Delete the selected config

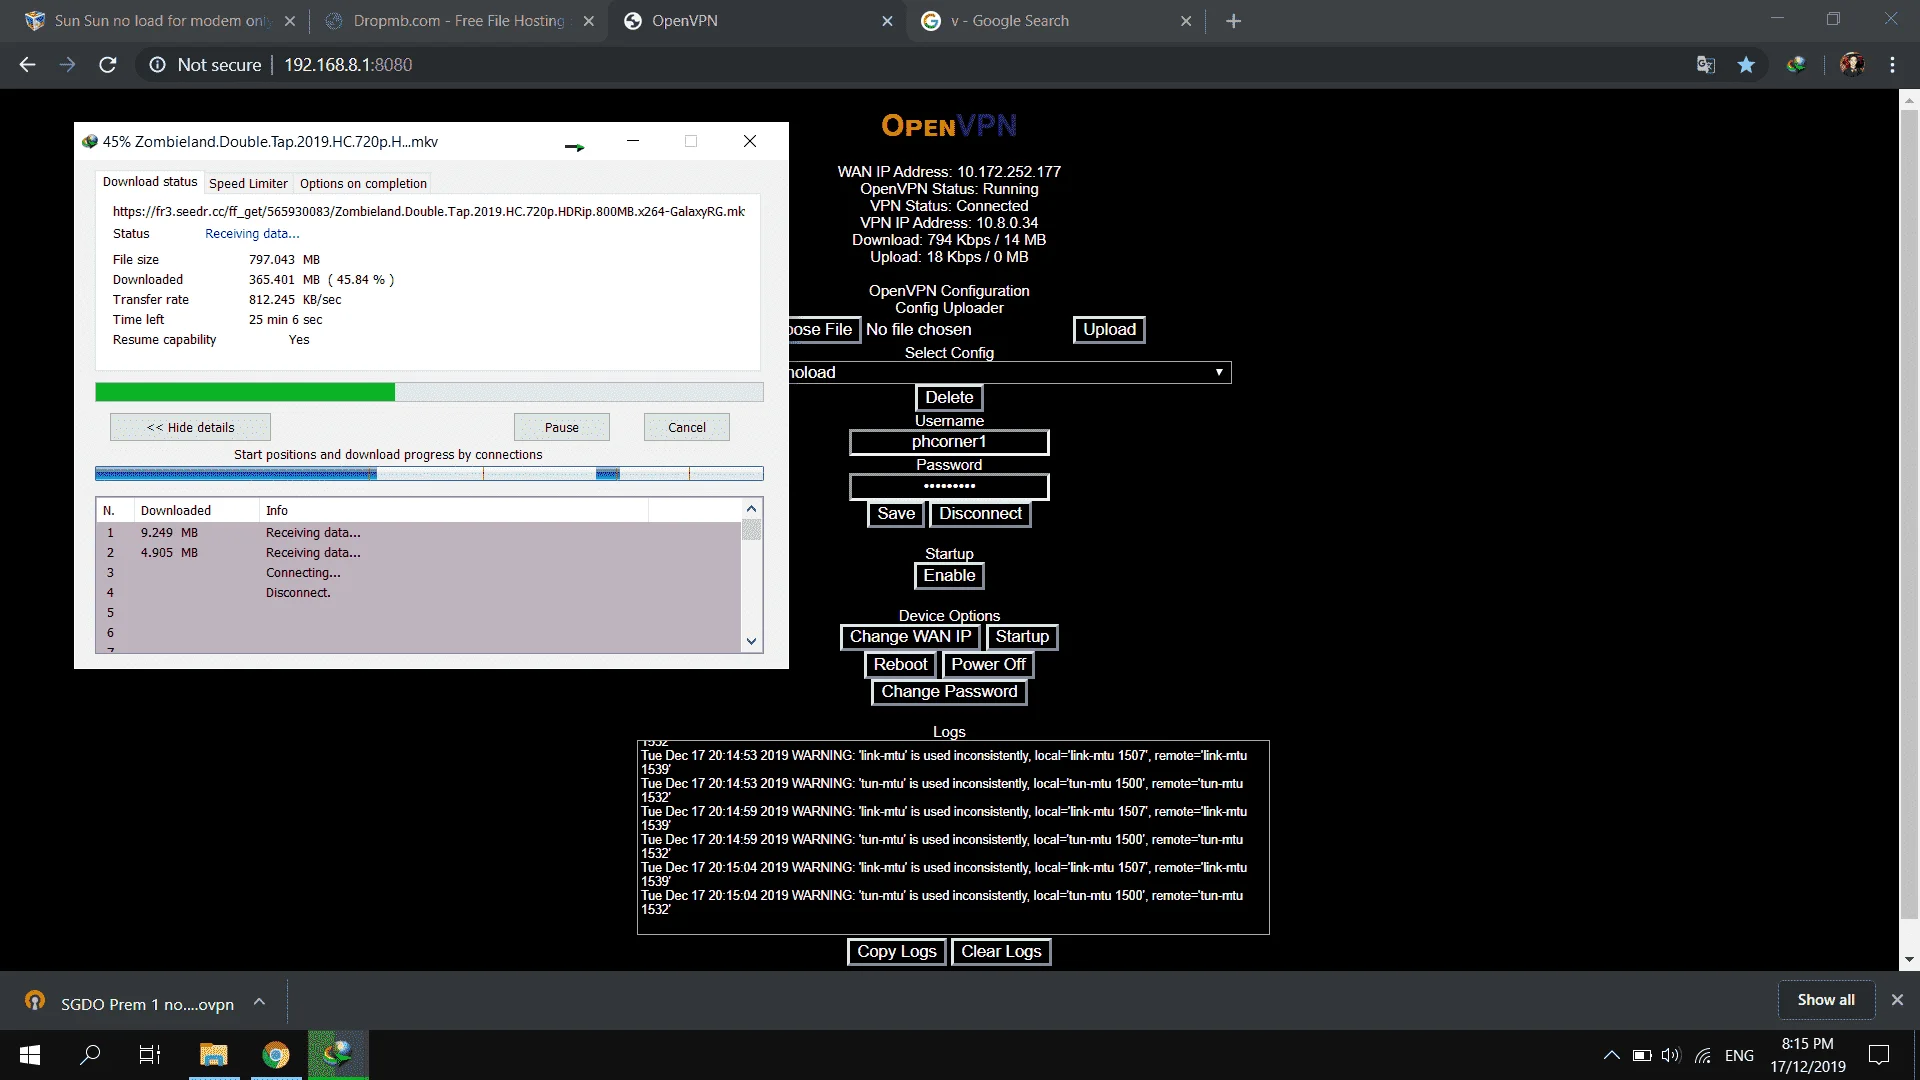949,398
